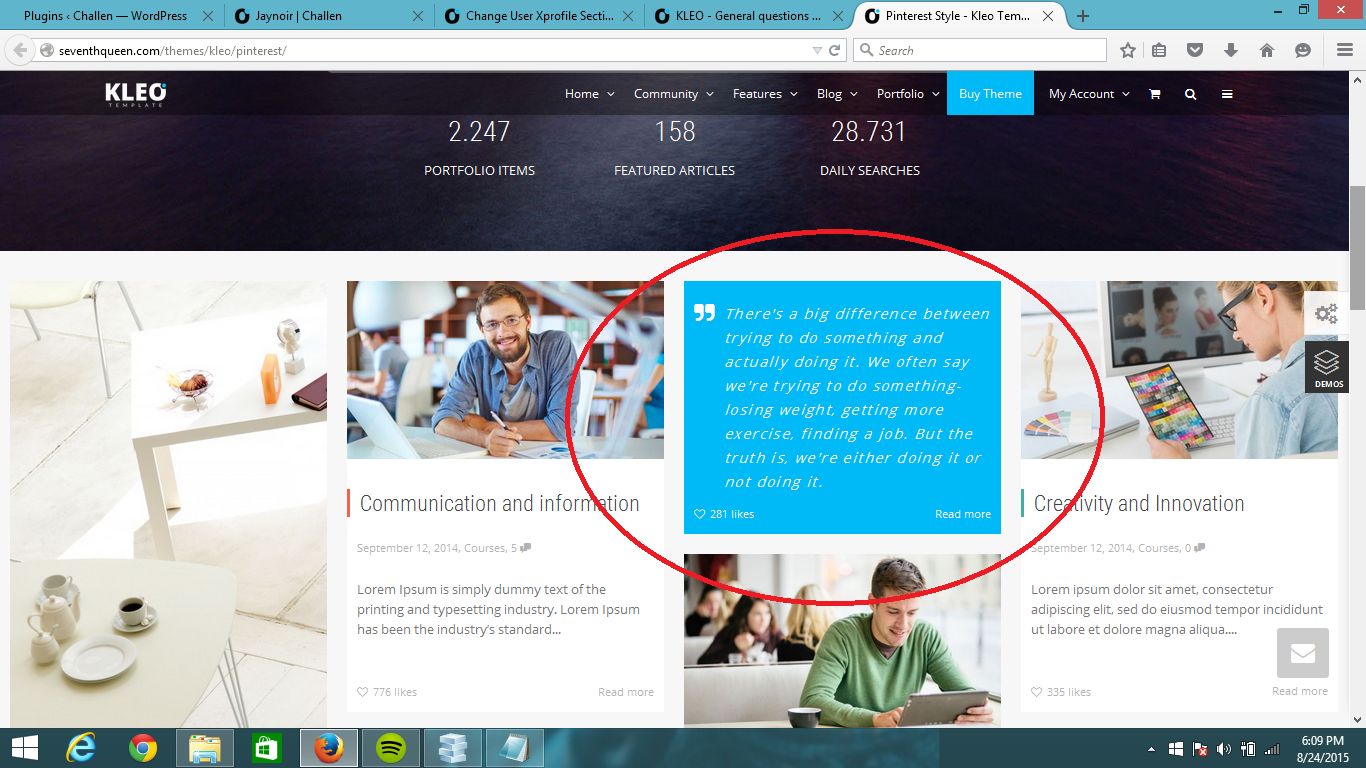Show hidden system tray icons
1366x768 pixels.
click(1151, 749)
